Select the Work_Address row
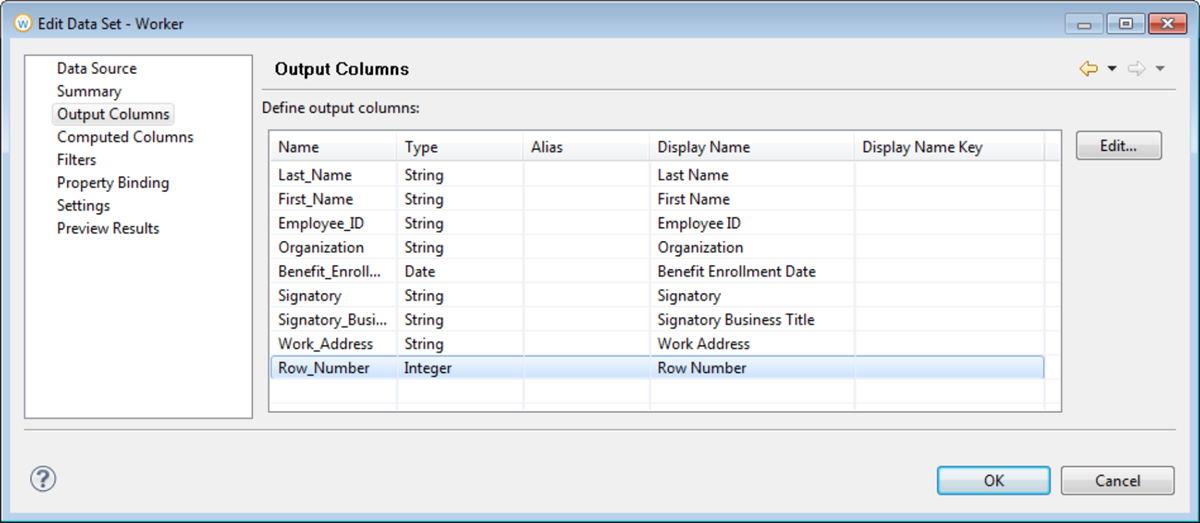 tap(657, 343)
